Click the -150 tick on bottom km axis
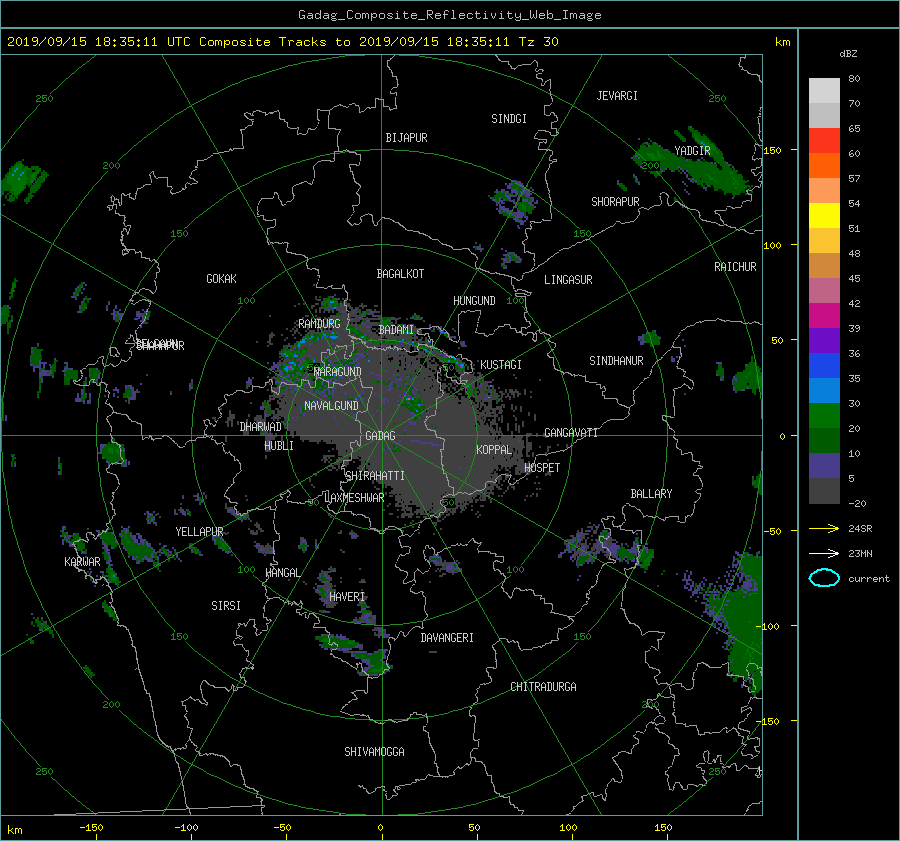Viewport: 900px width, 841px height. coord(91,828)
